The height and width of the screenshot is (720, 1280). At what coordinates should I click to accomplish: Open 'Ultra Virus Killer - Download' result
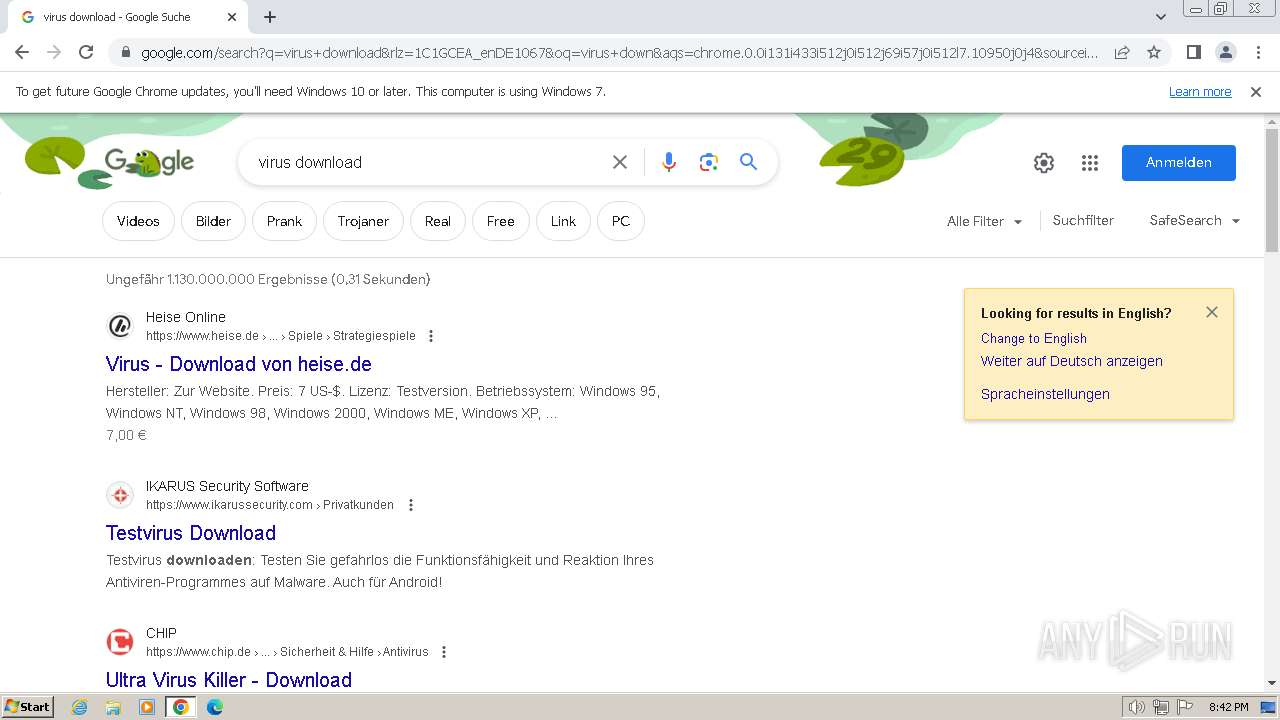coord(229,680)
